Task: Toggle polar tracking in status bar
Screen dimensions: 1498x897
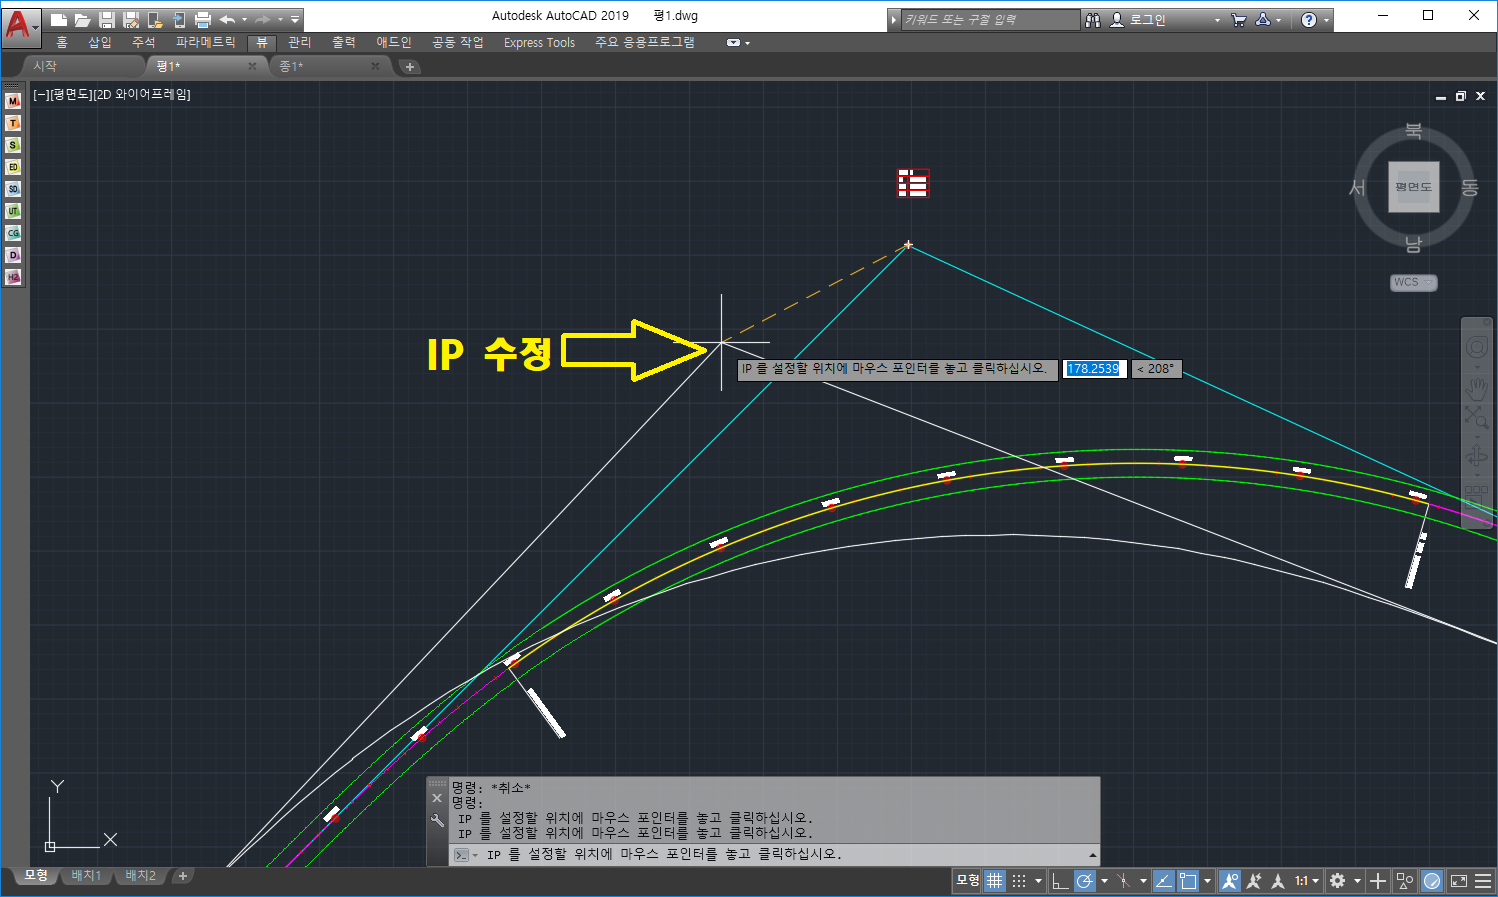Action: coord(1085,881)
